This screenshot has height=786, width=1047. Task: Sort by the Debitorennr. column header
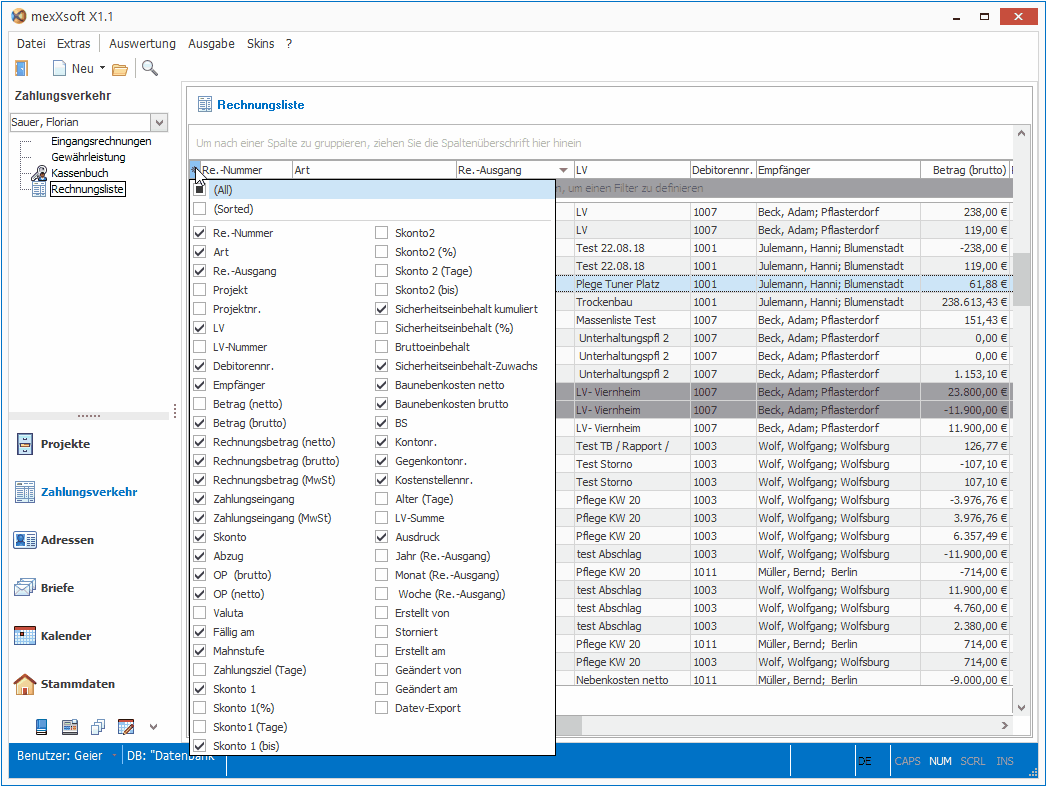click(722, 170)
